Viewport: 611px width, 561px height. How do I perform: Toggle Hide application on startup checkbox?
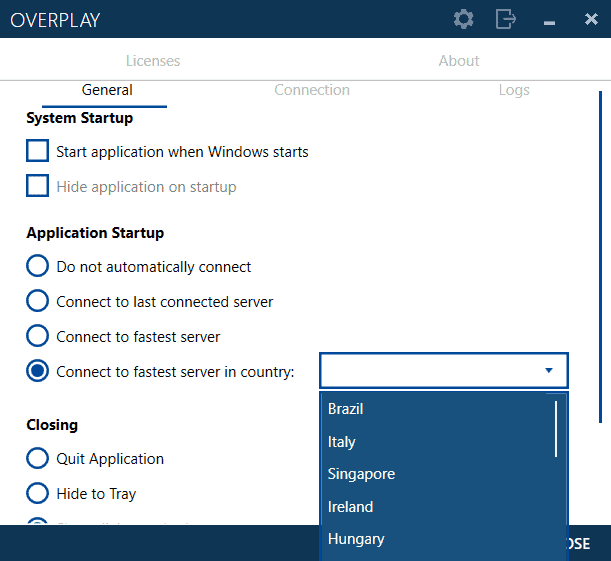pos(37,186)
